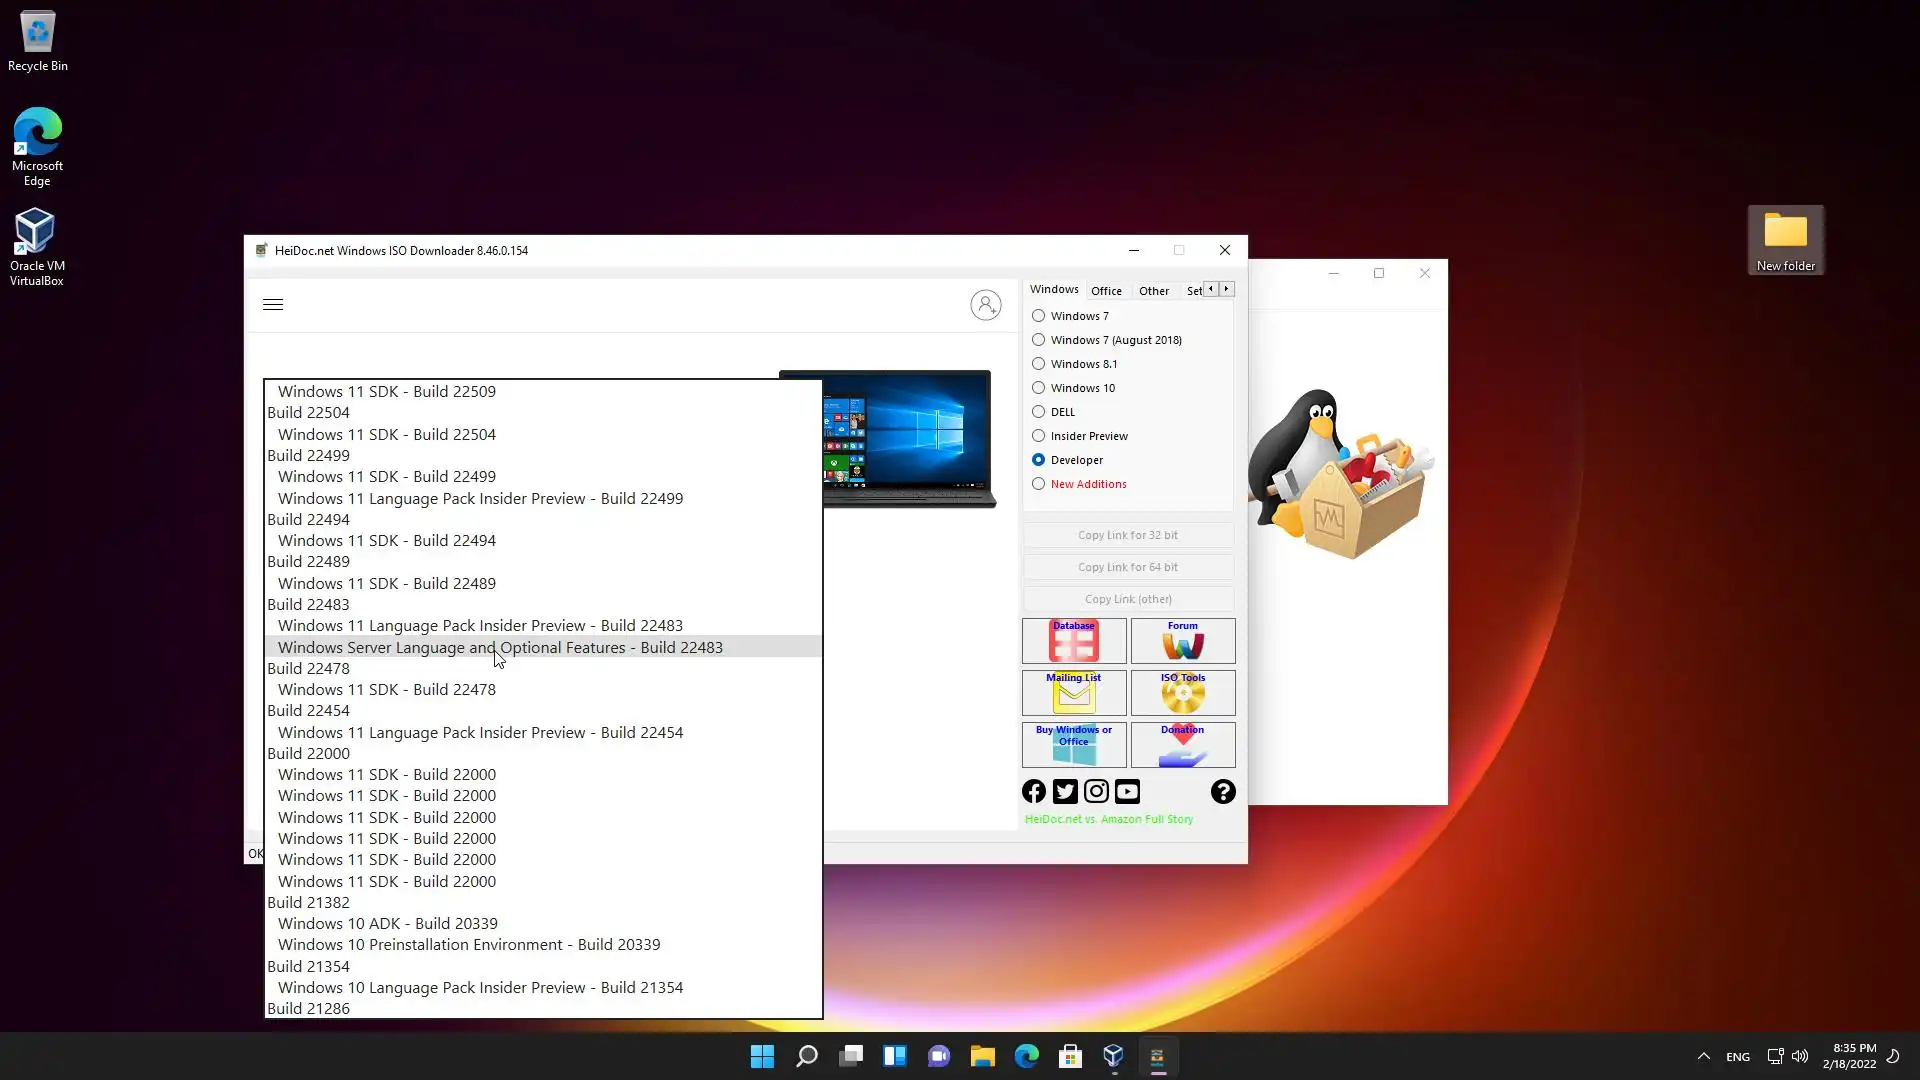
Task: Open the Forum tile
Action: point(1183,641)
